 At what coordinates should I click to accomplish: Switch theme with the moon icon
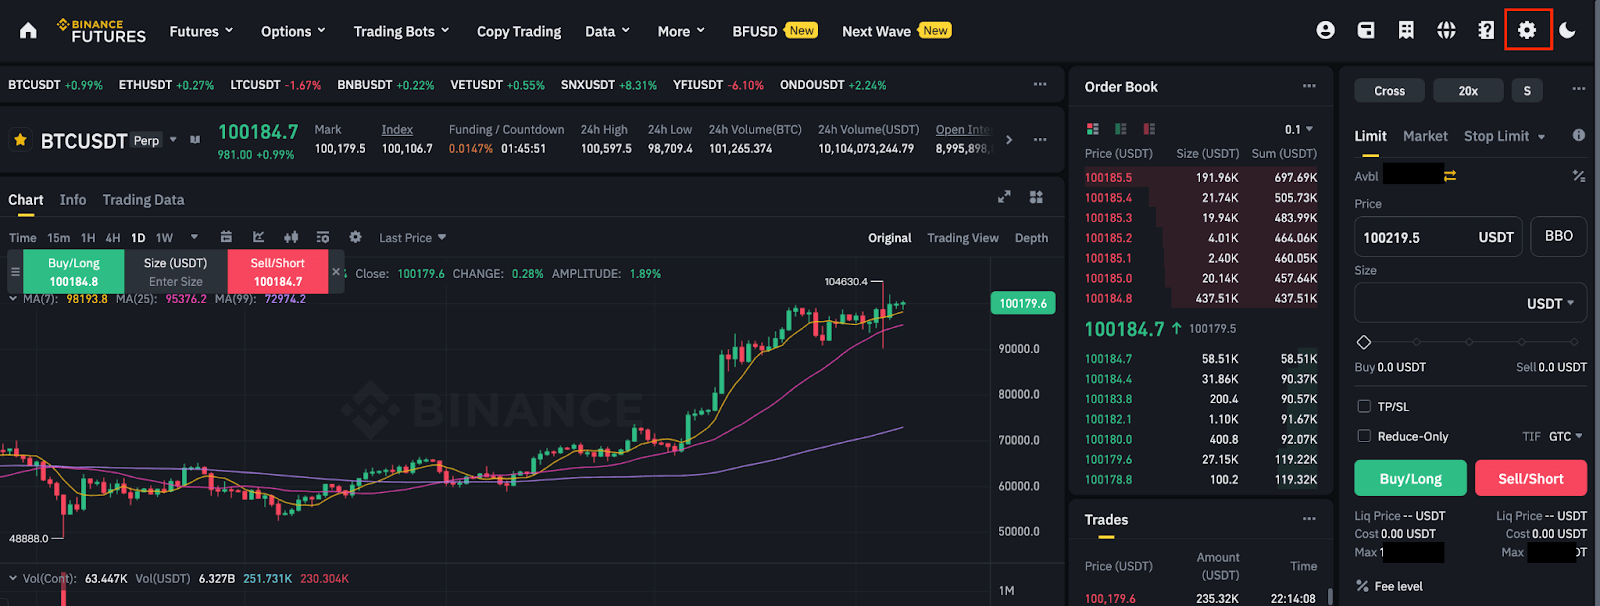[x=1567, y=31]
